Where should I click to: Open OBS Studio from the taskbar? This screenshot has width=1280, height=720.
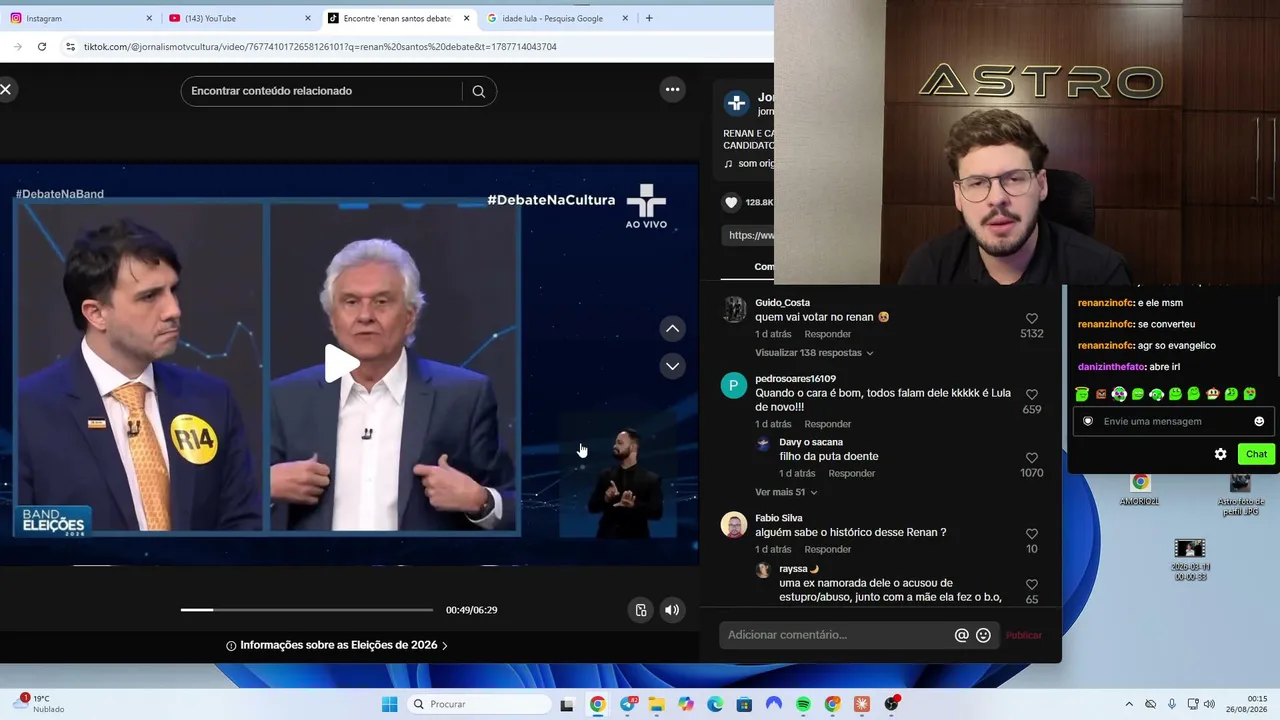tap(891, 704)
